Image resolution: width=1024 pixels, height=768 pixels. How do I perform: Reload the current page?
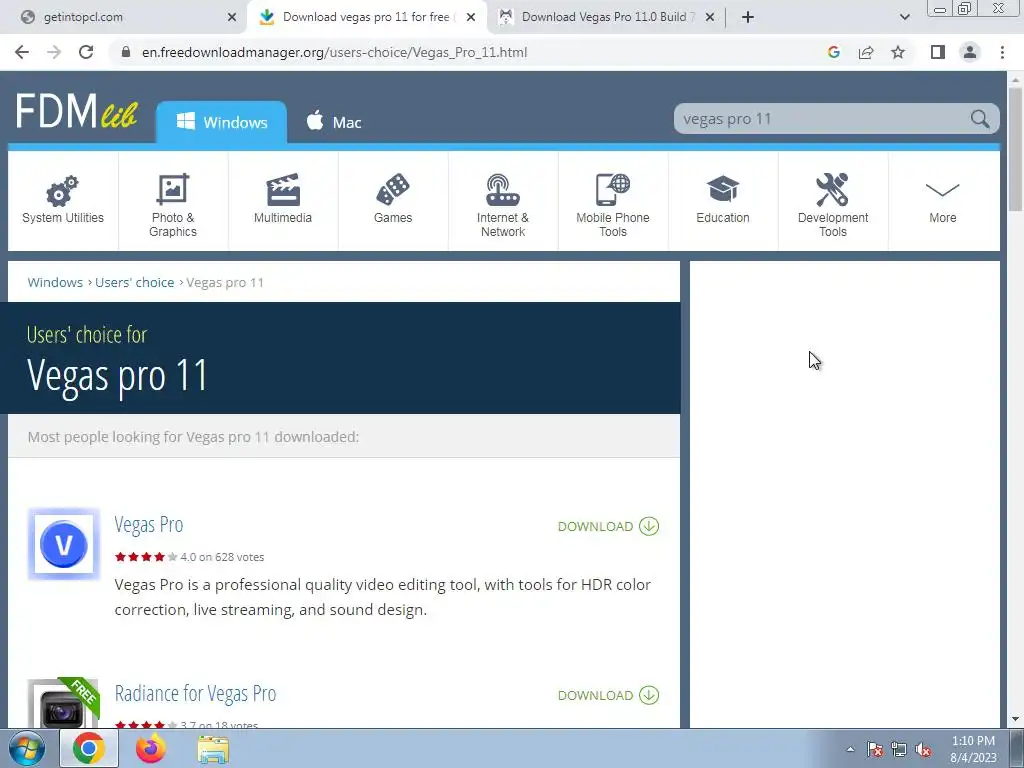(86, 52)
